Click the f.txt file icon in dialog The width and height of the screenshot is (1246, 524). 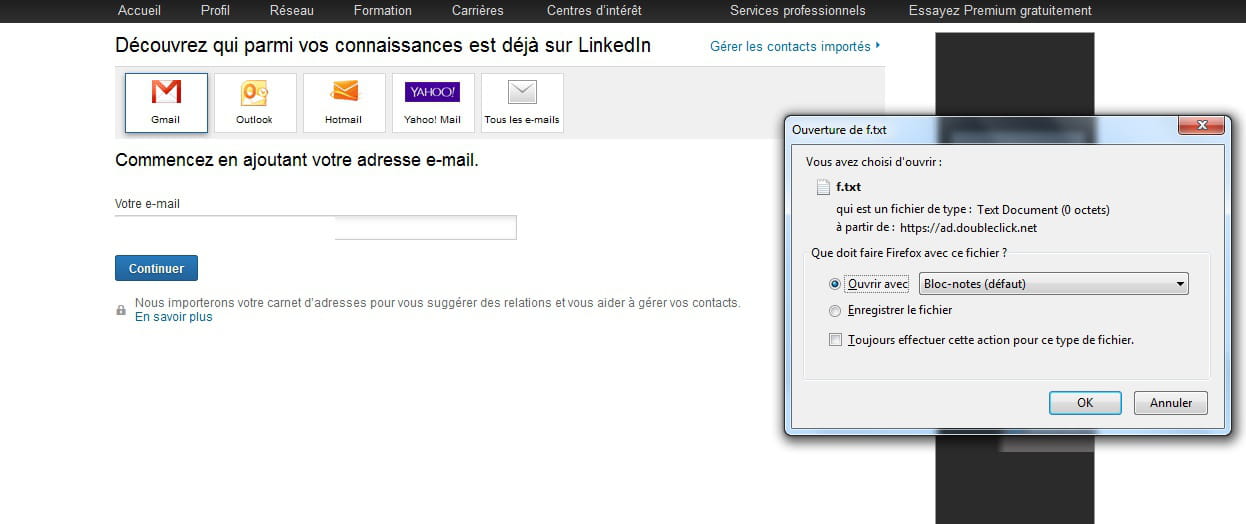click(x=823, y=187)
